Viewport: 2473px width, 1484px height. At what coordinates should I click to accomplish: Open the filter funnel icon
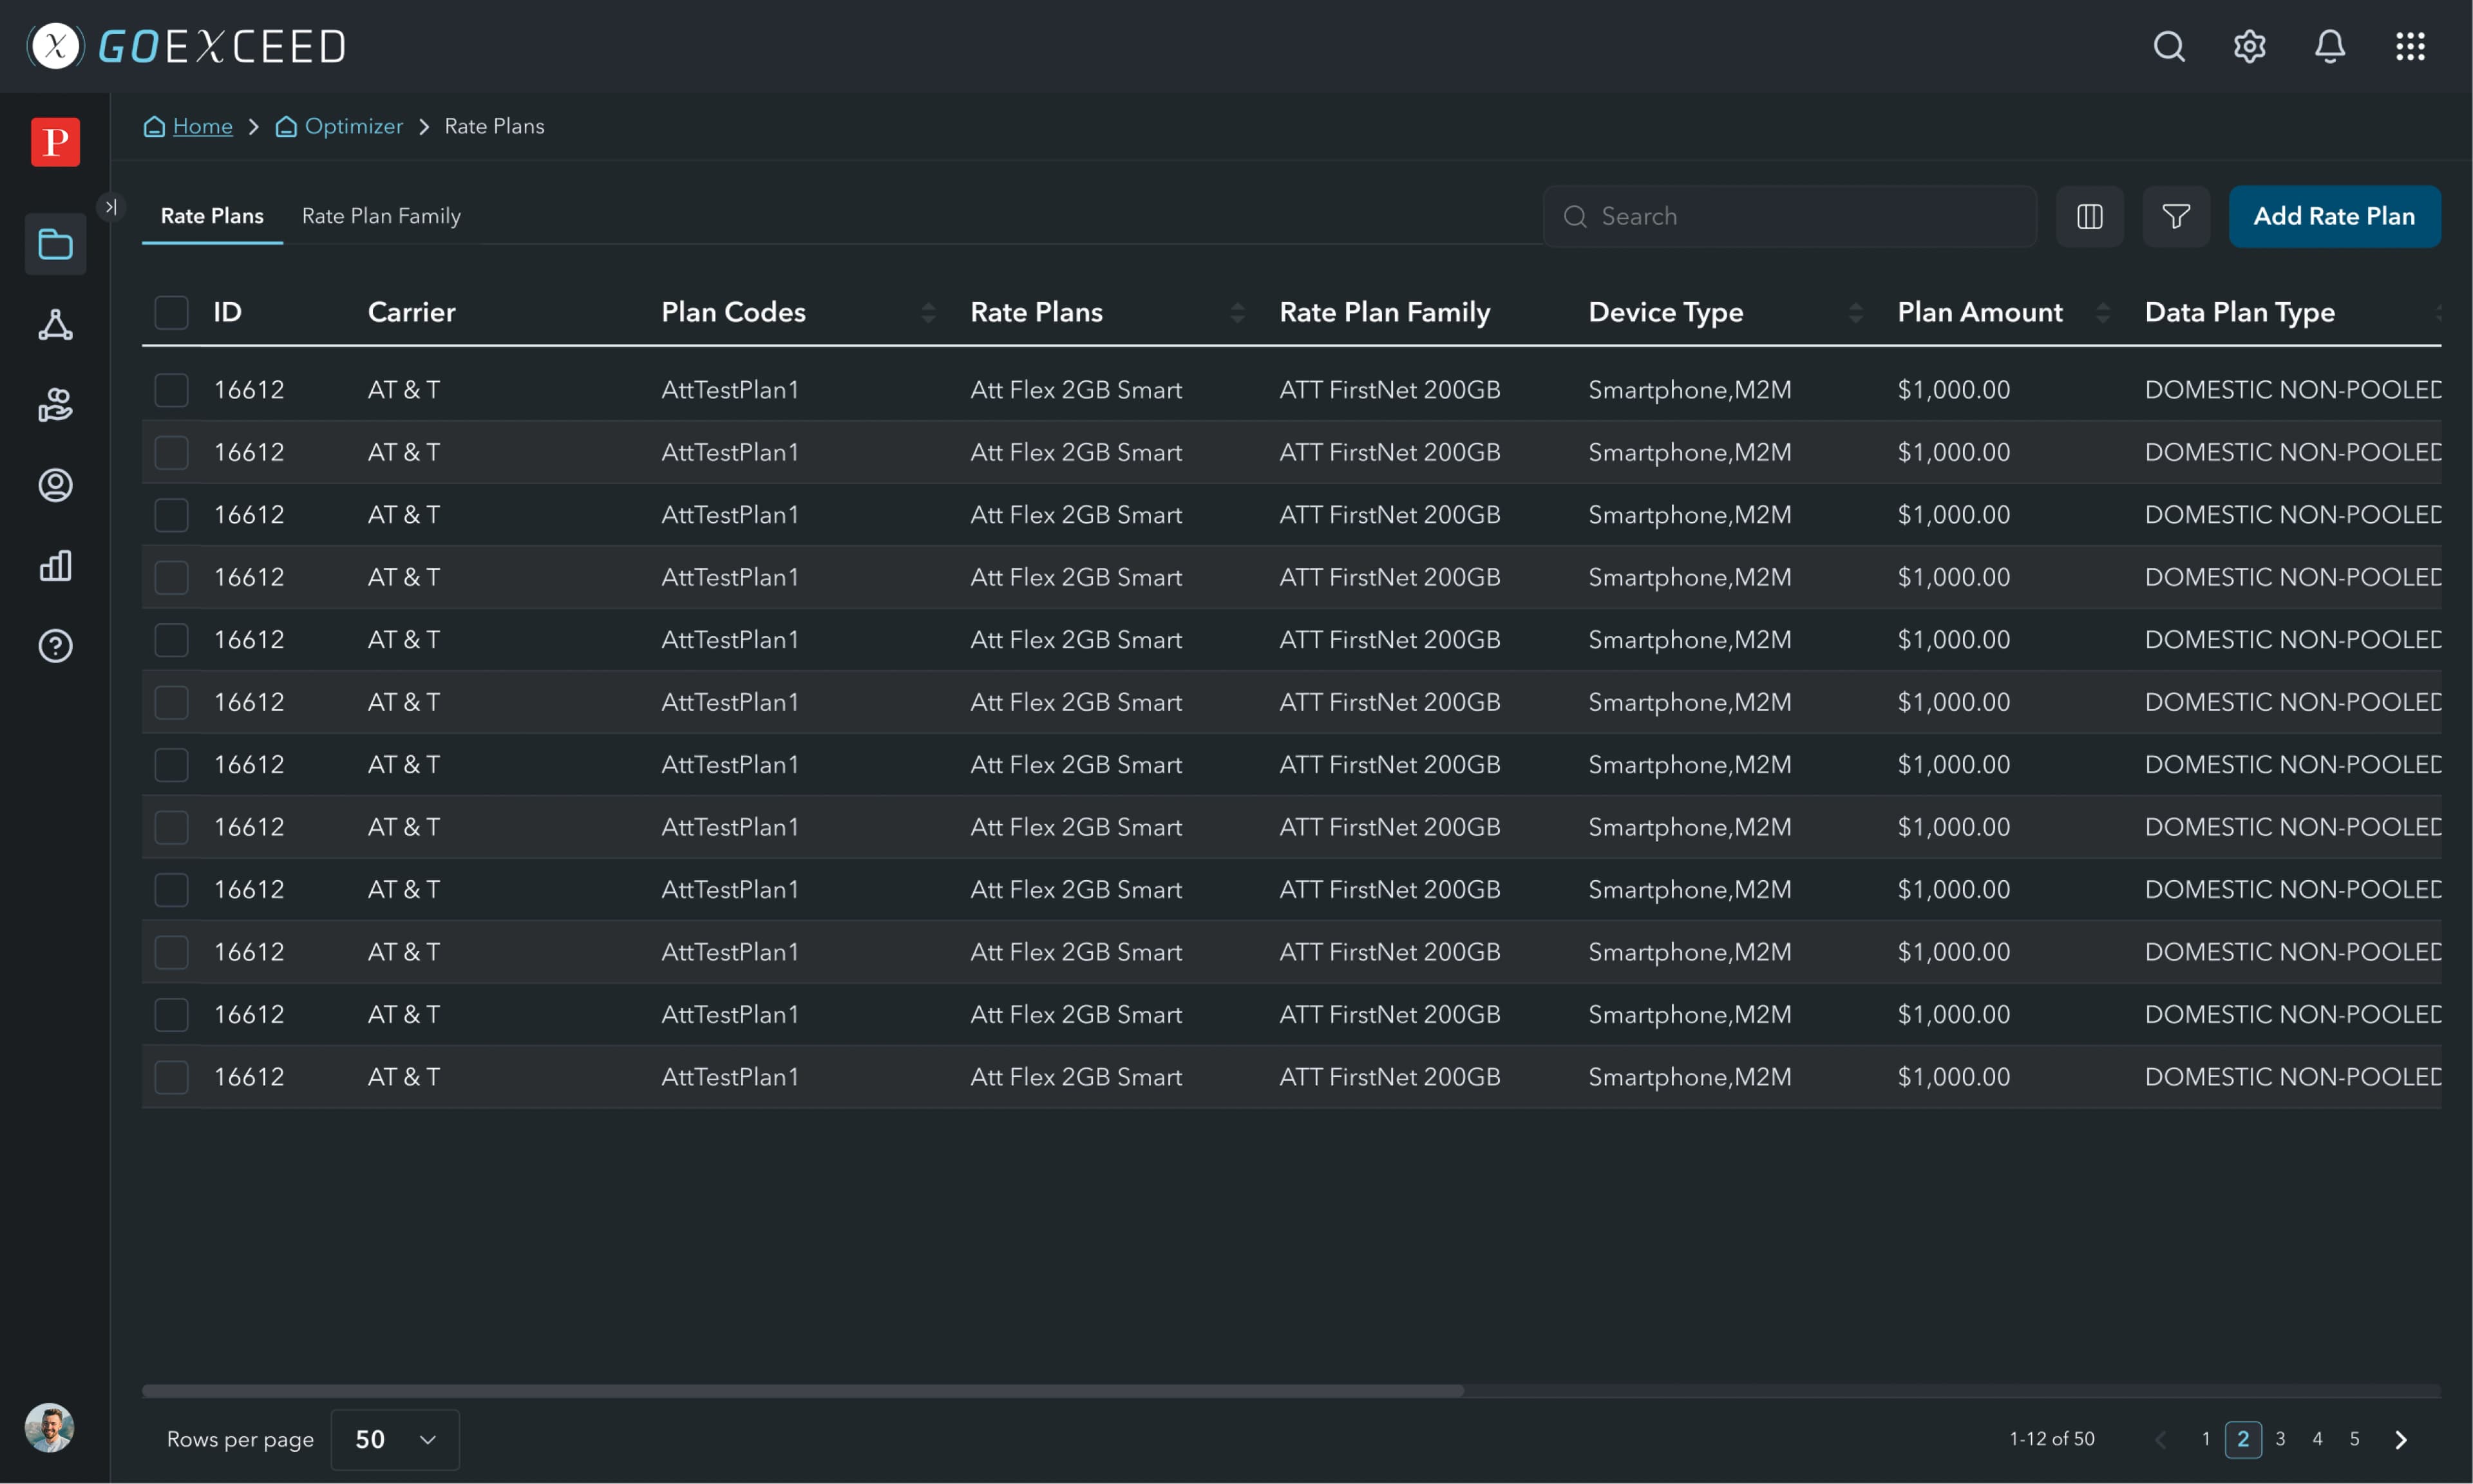[x=2176, y=216]
